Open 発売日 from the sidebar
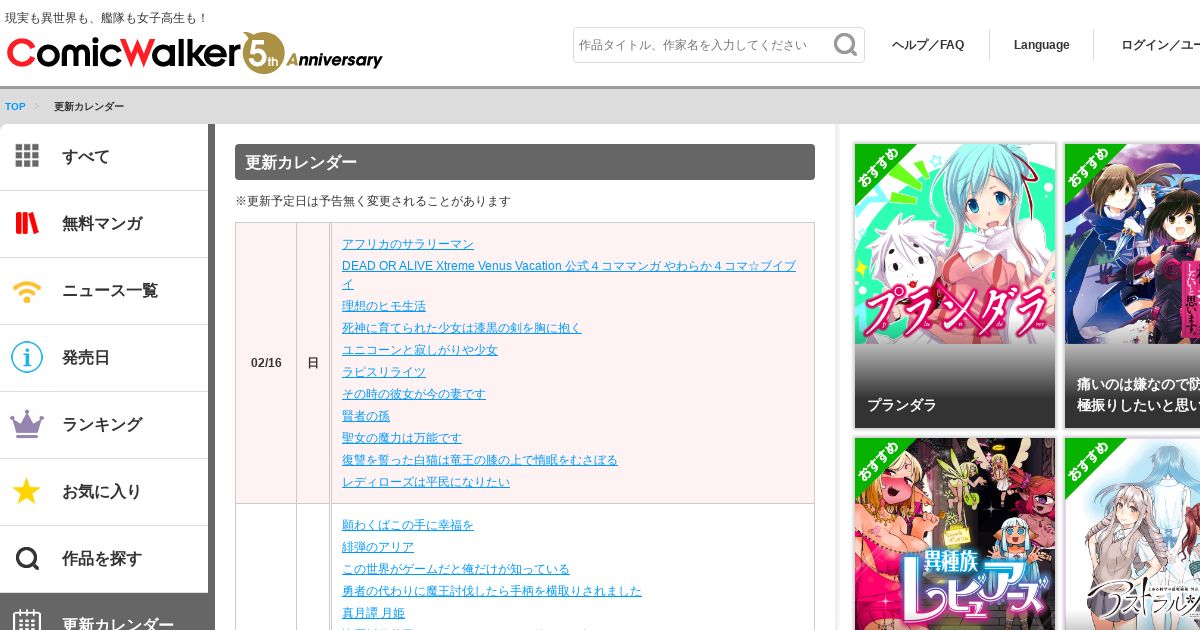 (x=104, y=358)
